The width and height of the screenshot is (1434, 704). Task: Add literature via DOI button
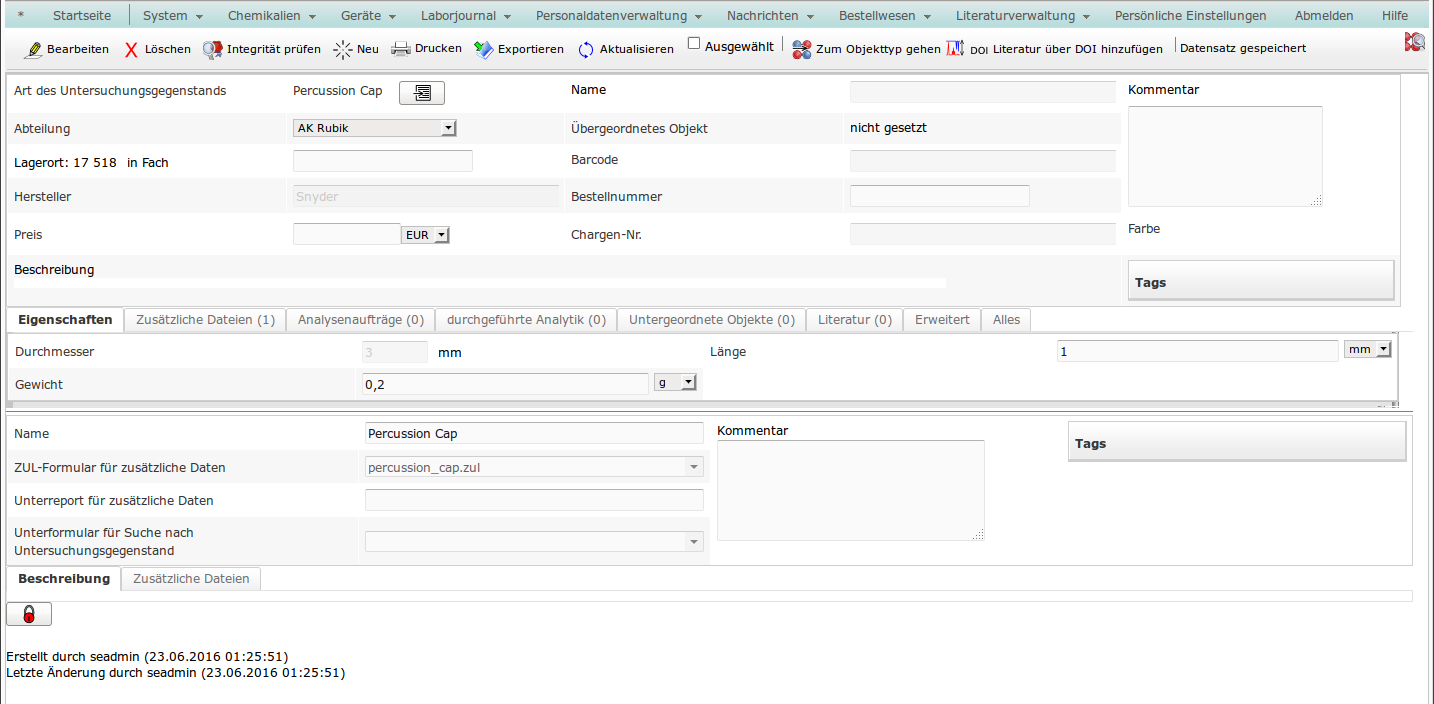point(1054,49)
